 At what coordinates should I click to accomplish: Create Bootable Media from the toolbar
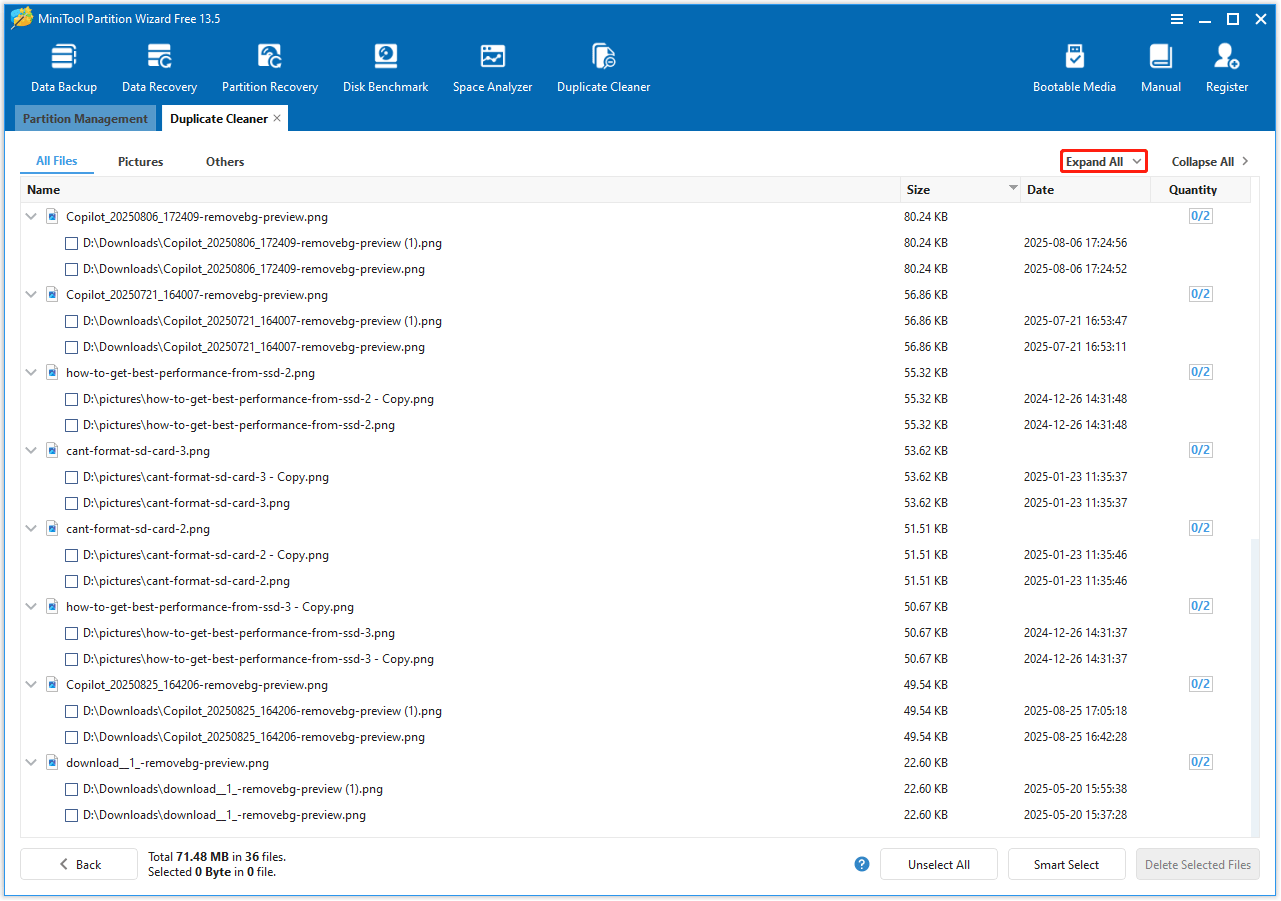click(1074, 68)
